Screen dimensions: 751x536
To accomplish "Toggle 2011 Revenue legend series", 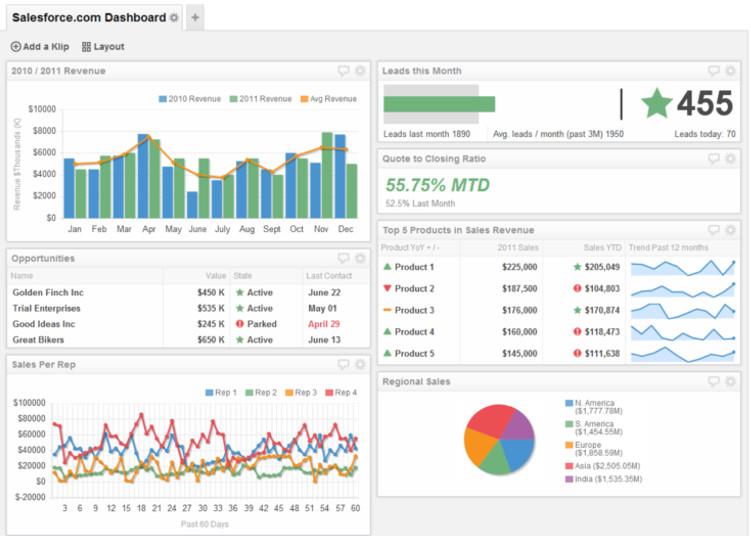I will (x=261, y=99).
